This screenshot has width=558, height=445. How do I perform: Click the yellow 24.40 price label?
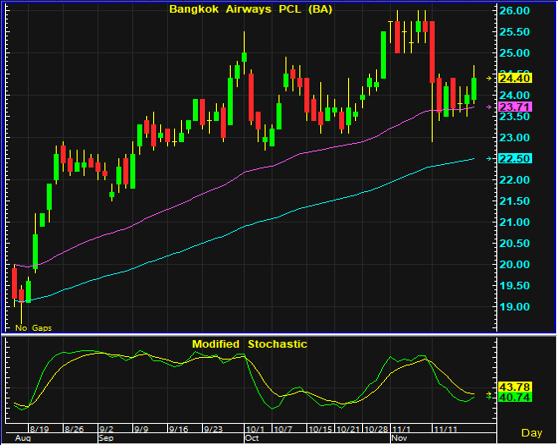(515, 78)
